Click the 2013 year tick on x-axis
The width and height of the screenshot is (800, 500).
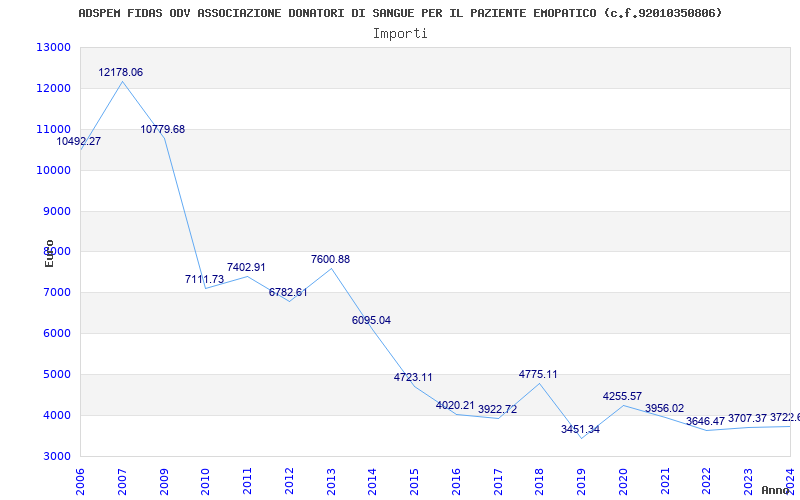click(331, 478)
